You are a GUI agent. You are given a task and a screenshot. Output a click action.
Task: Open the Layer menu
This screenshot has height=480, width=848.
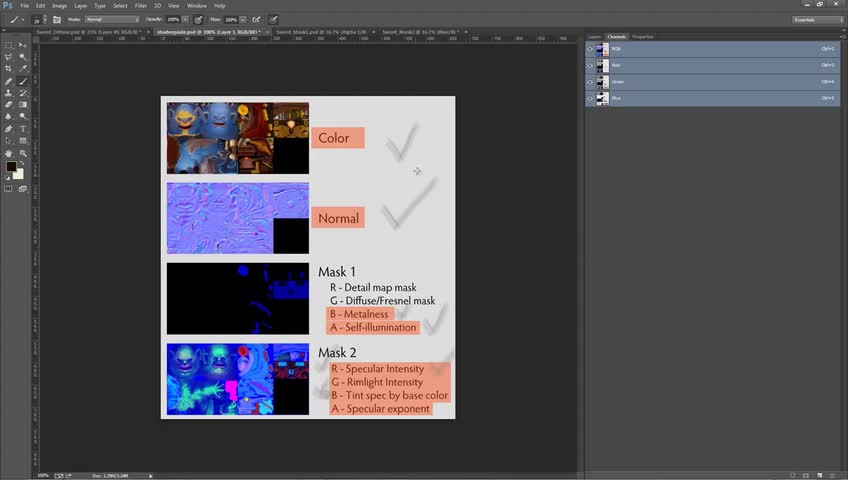tap(81, 5)
